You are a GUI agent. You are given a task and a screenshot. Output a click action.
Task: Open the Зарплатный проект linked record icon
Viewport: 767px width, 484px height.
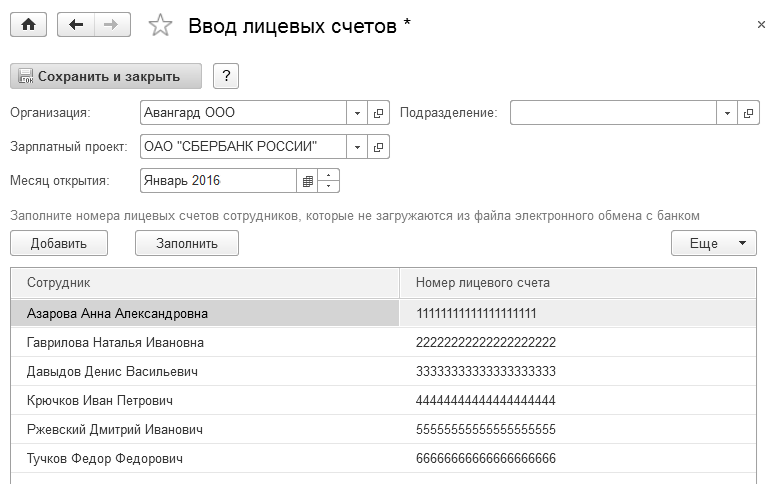point(379,147)
